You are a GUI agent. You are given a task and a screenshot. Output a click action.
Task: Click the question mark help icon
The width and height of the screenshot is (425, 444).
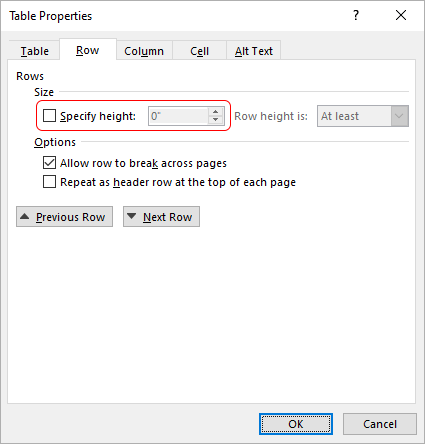pyautogui.click(x=356, y=15)
